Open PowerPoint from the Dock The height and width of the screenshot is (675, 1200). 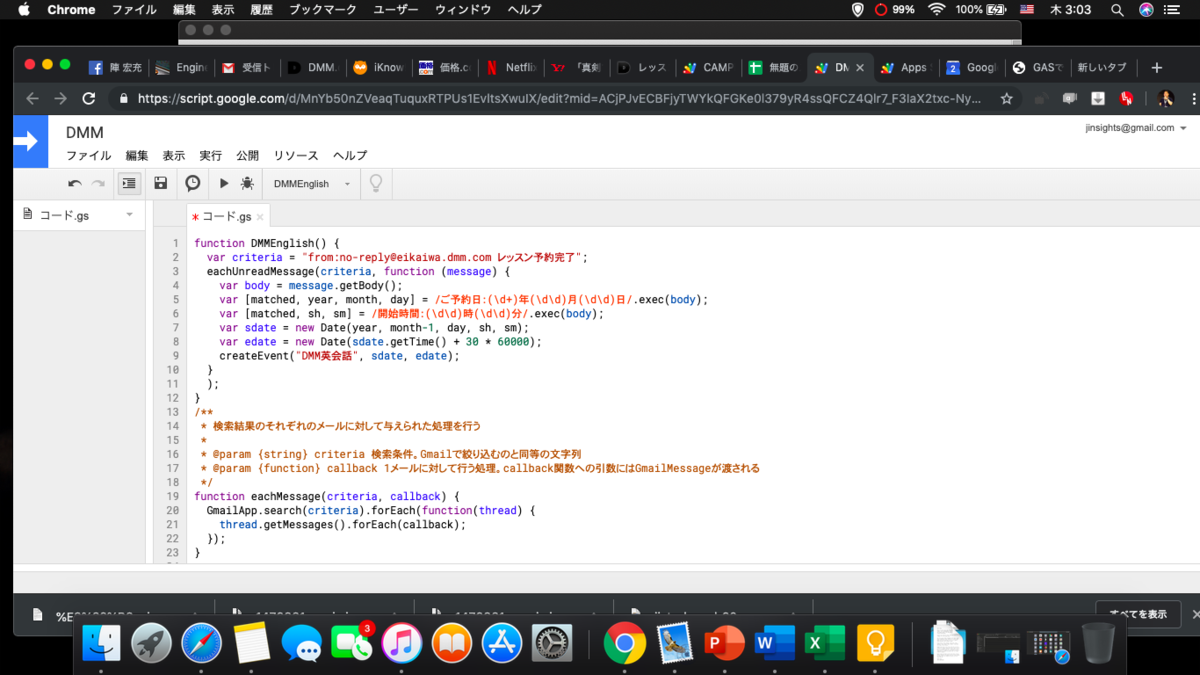[725, 644]
